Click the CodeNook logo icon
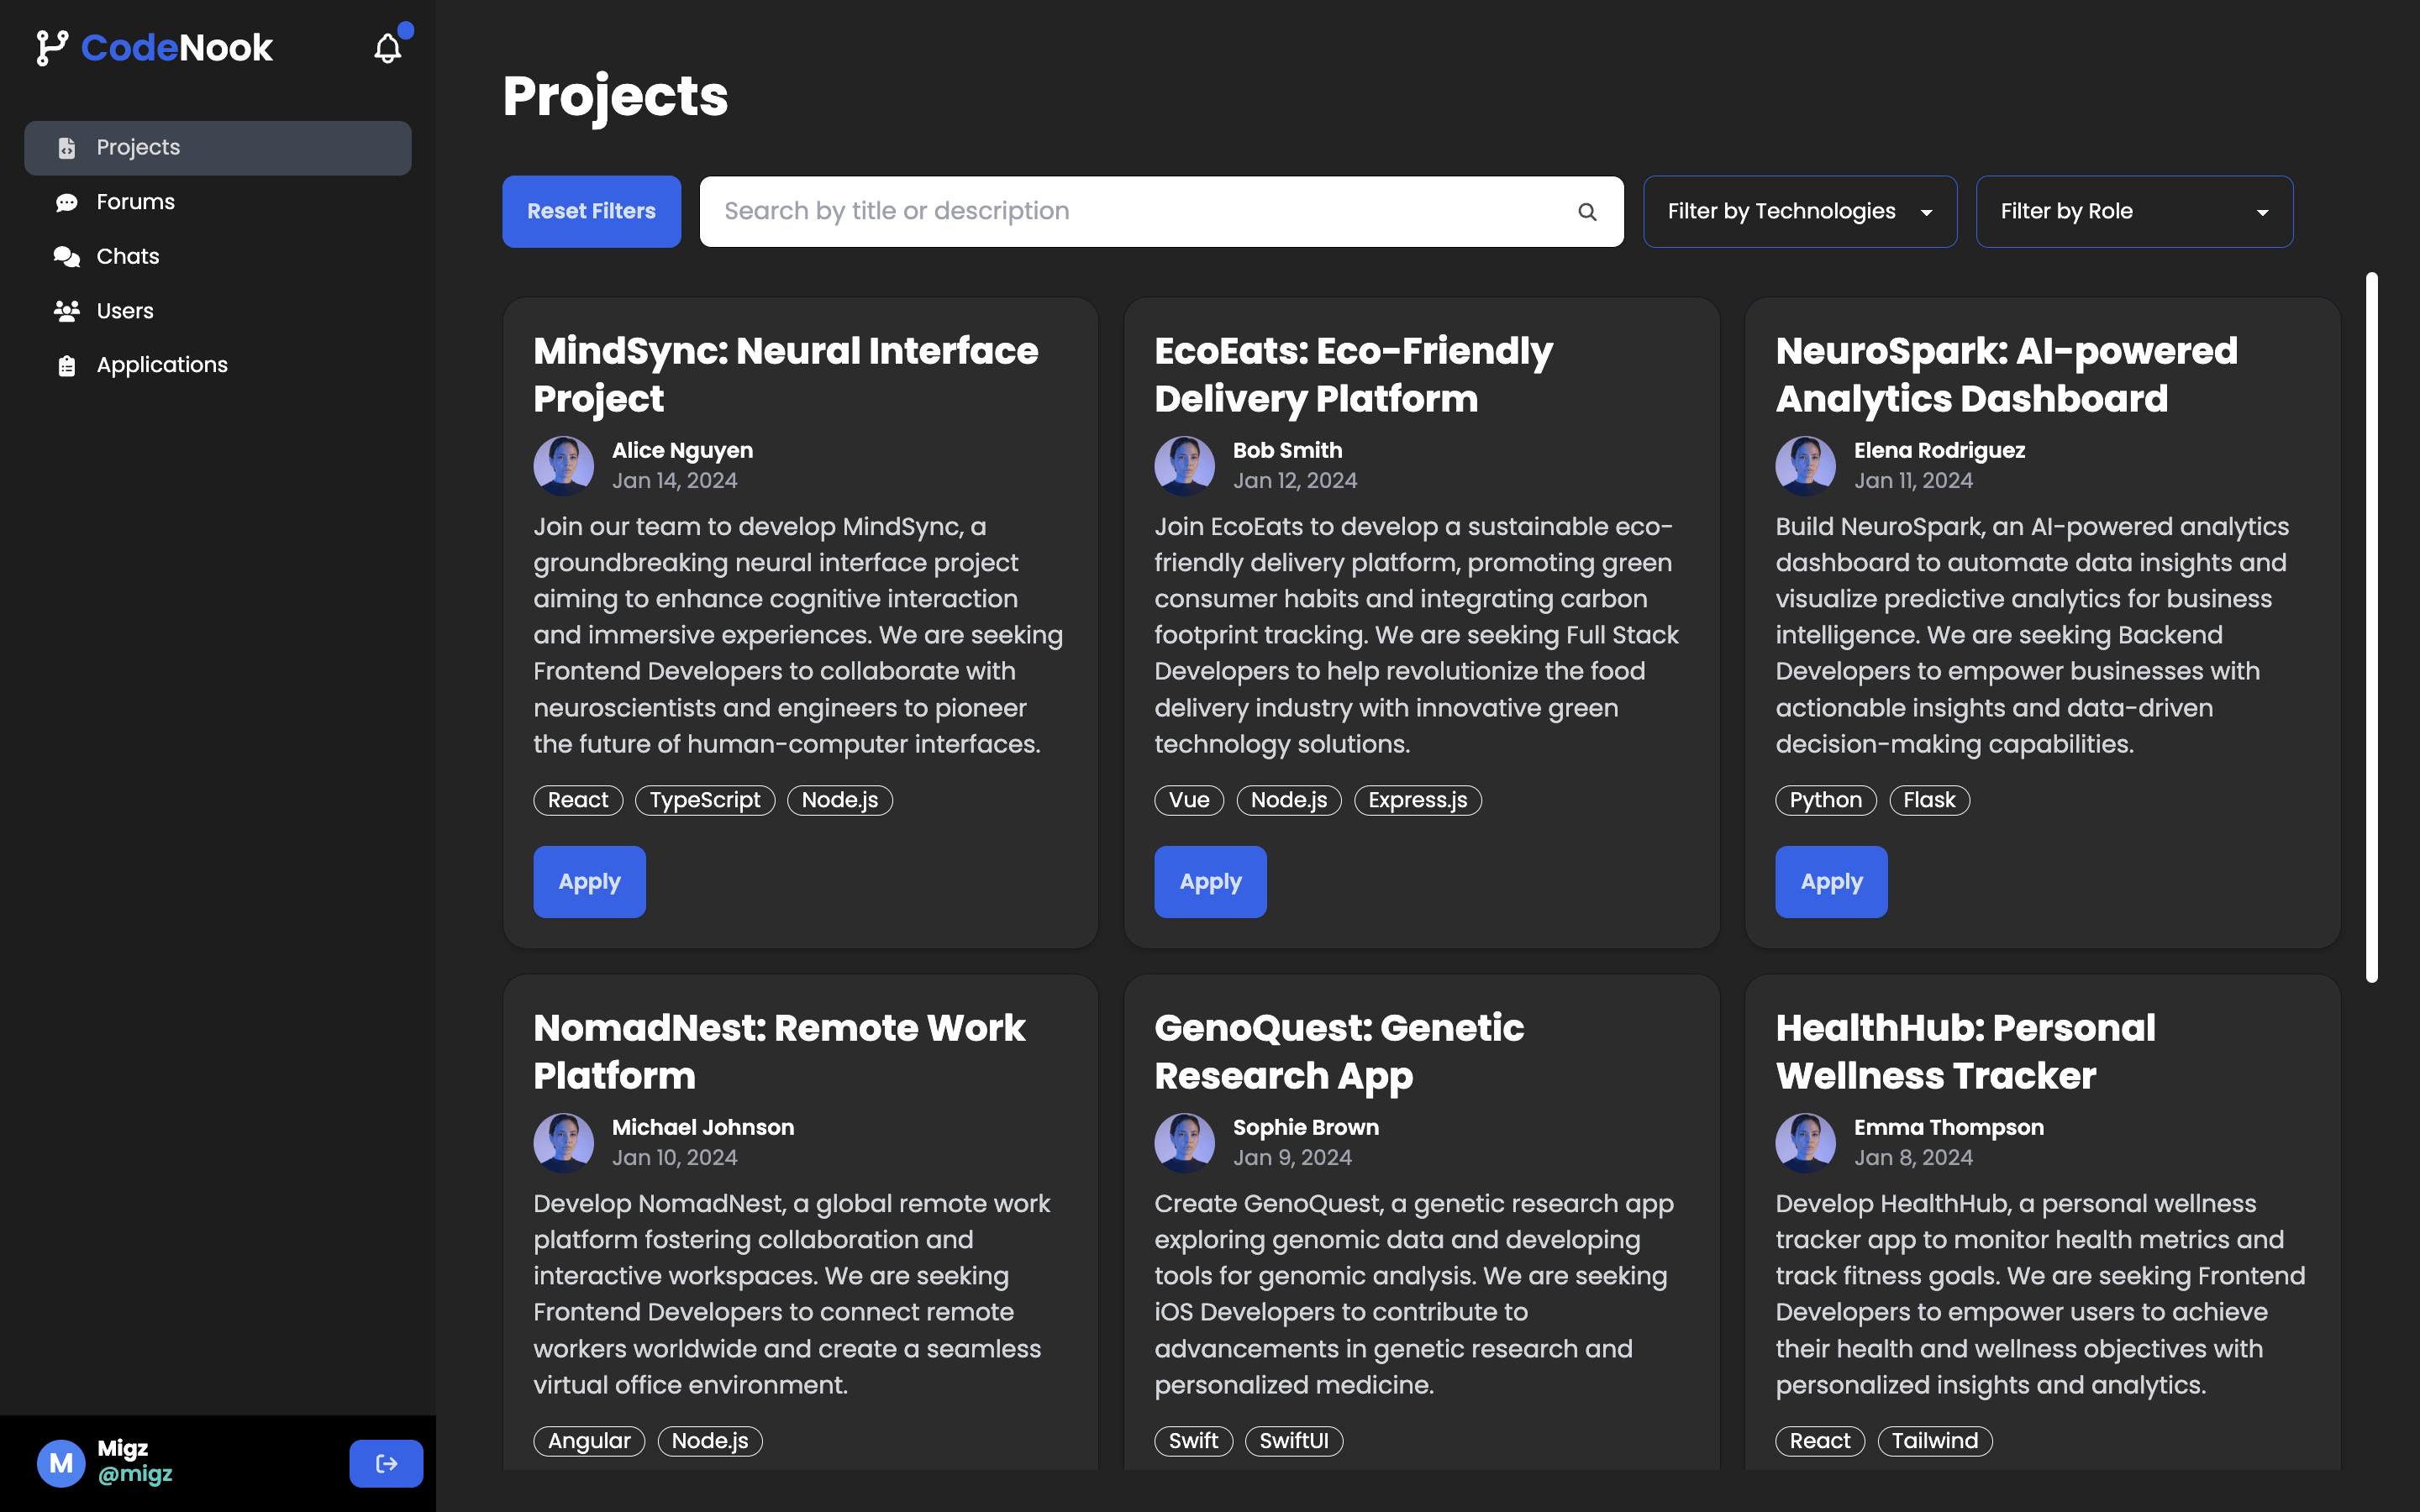 tap(52, 47)
